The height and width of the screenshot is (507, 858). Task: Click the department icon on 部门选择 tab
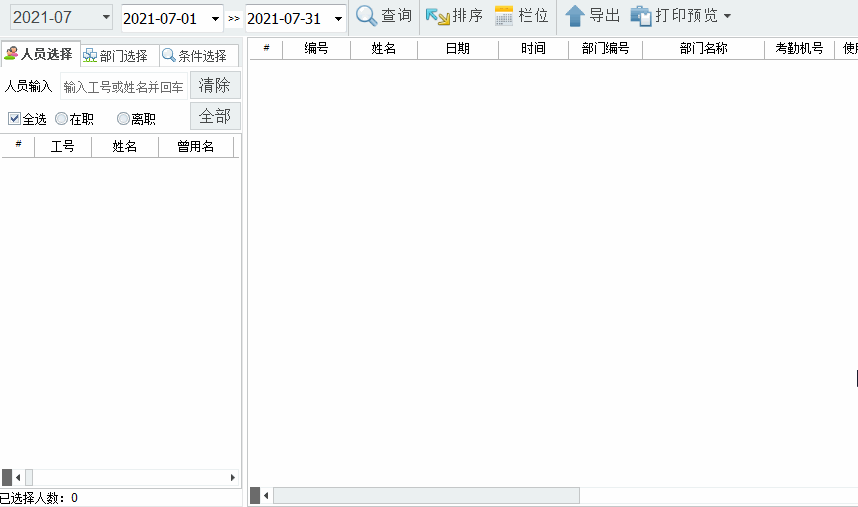click(x=90, y=56)
